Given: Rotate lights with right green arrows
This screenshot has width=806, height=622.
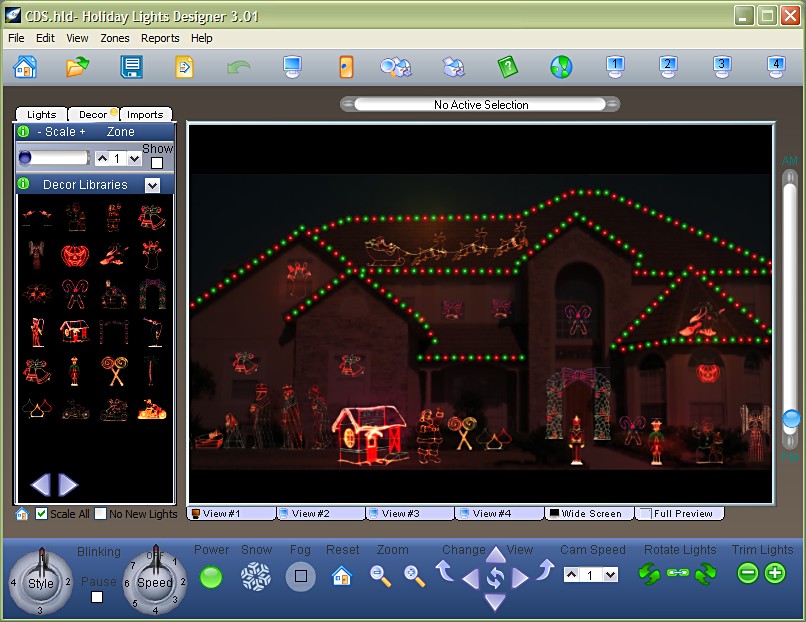Looking at the screenshot, I should point(705,573).
